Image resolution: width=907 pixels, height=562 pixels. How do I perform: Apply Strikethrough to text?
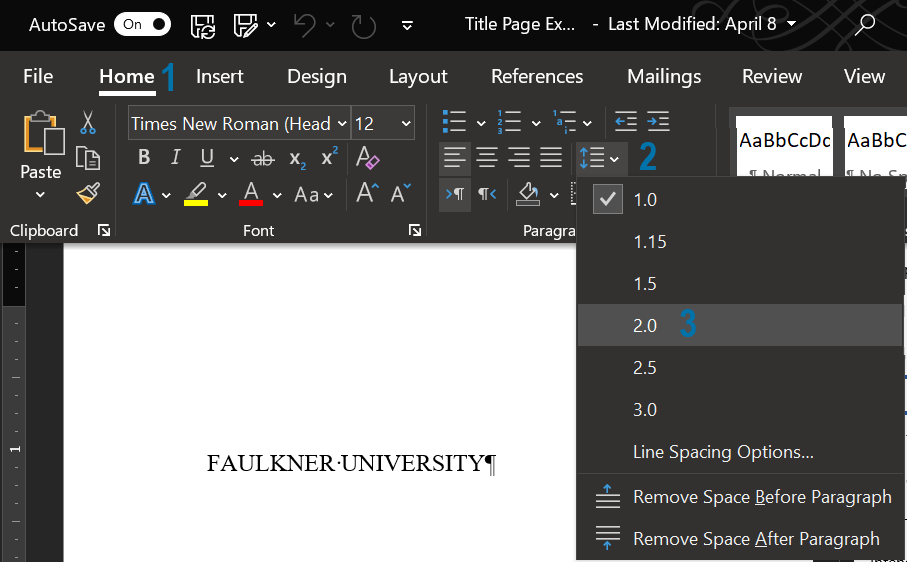(x=263, y=158)
